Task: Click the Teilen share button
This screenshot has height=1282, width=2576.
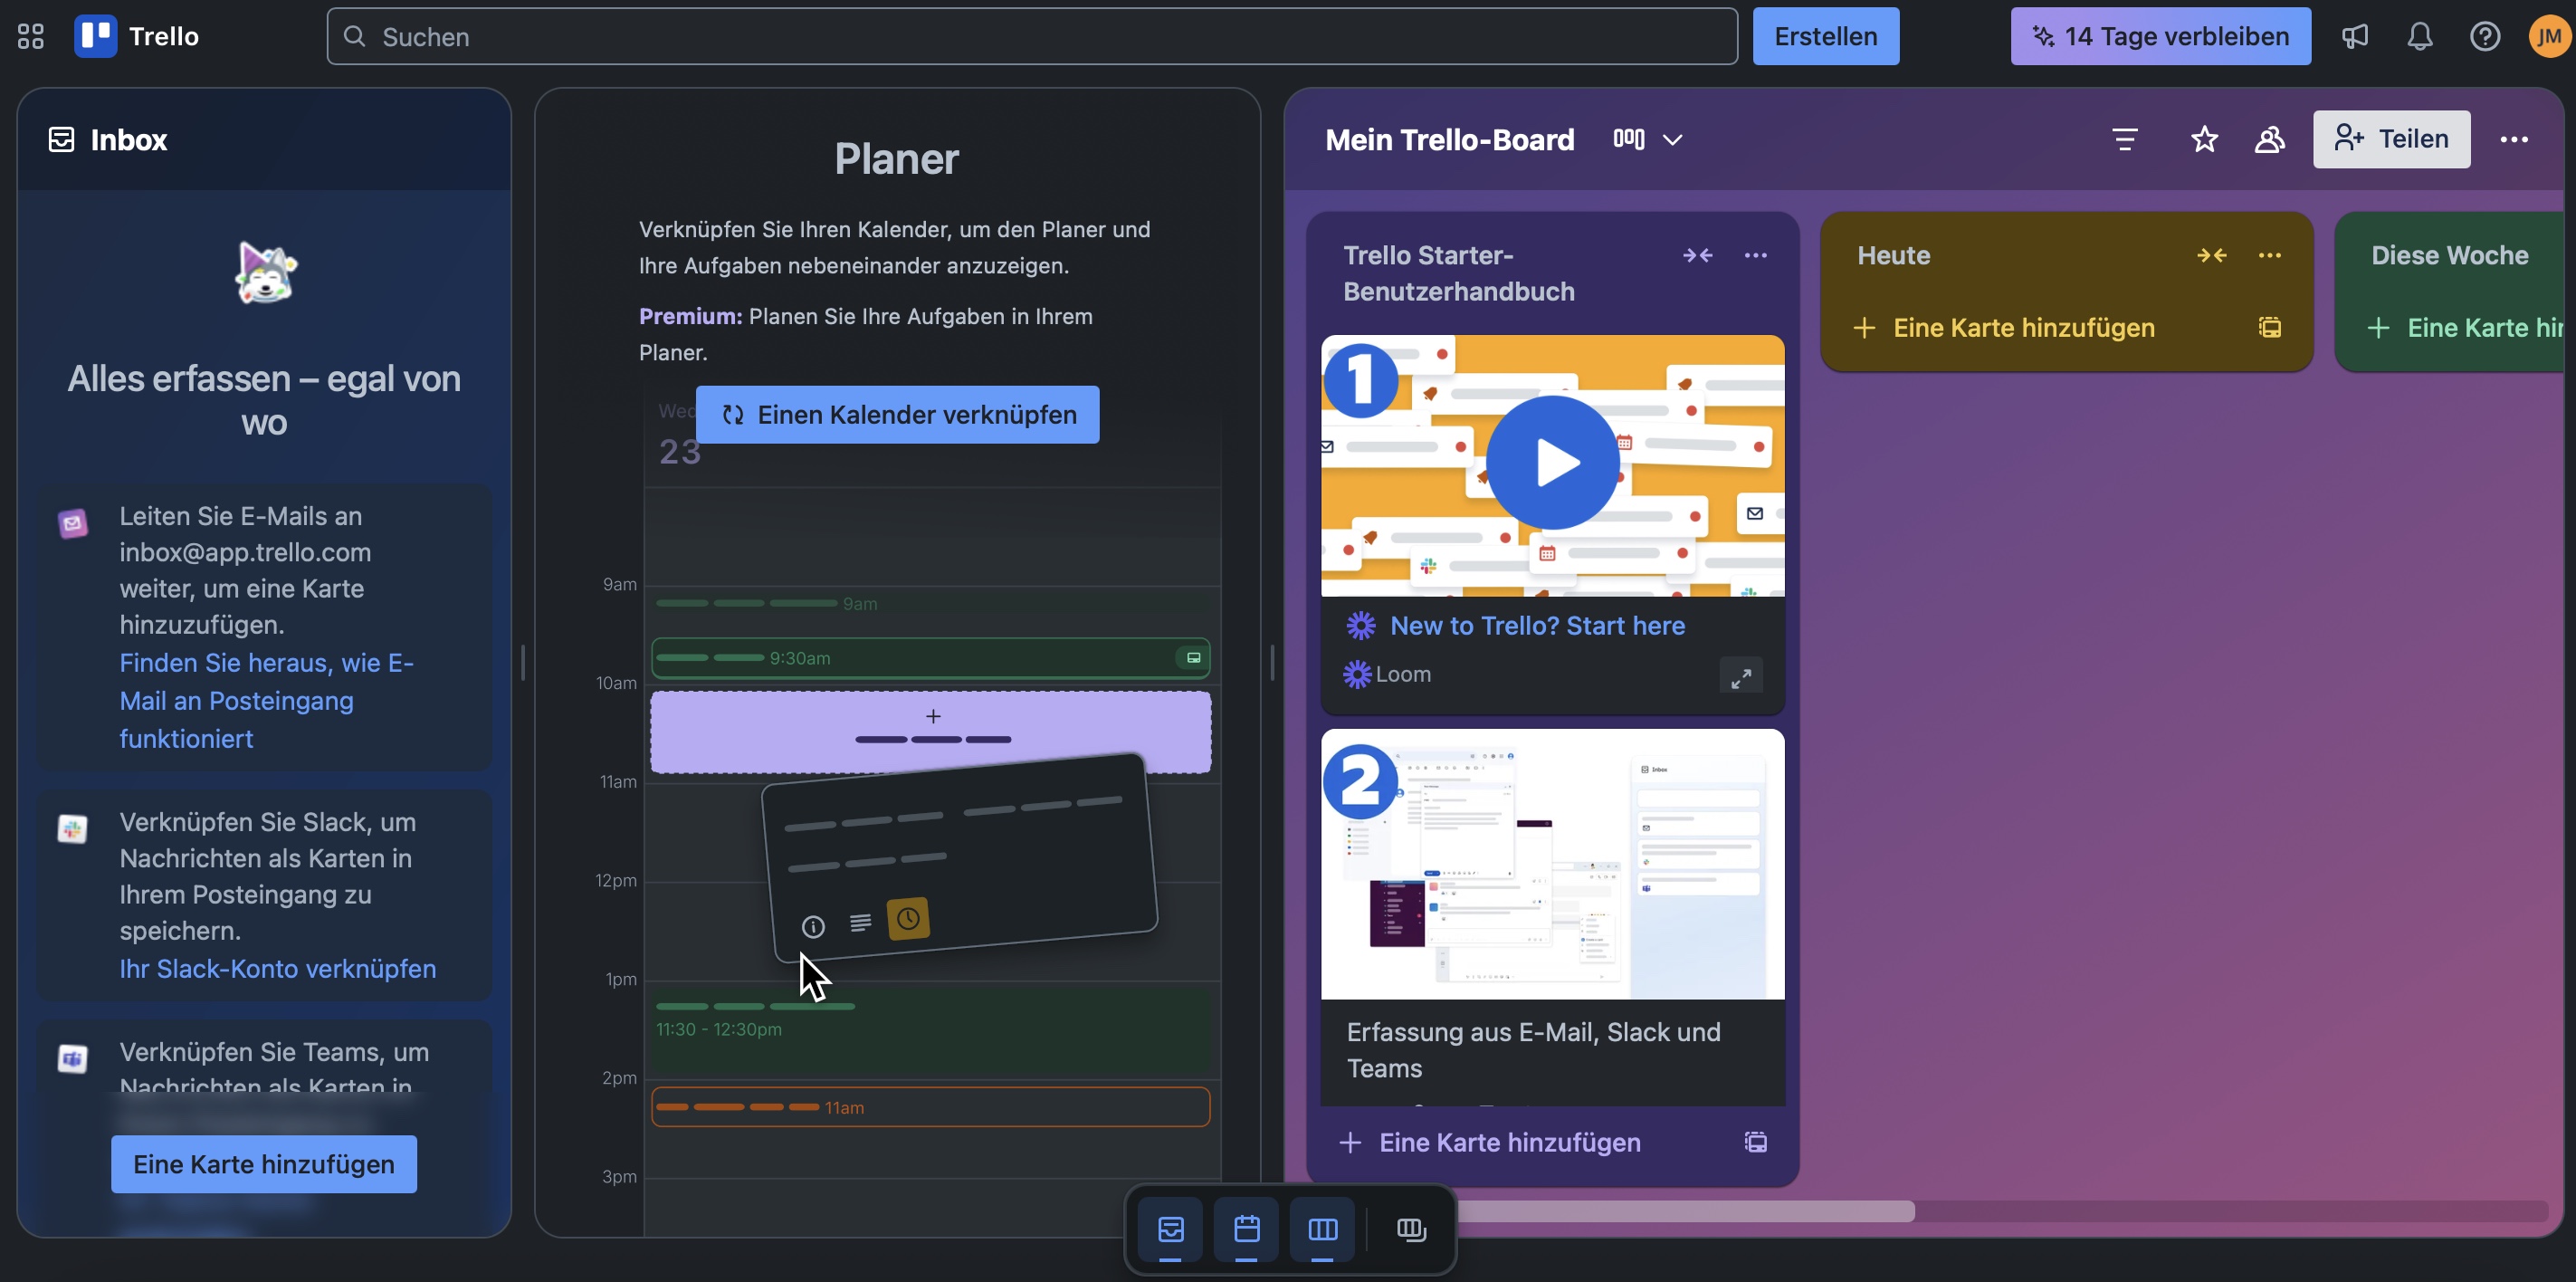Action: [2391, 139]
